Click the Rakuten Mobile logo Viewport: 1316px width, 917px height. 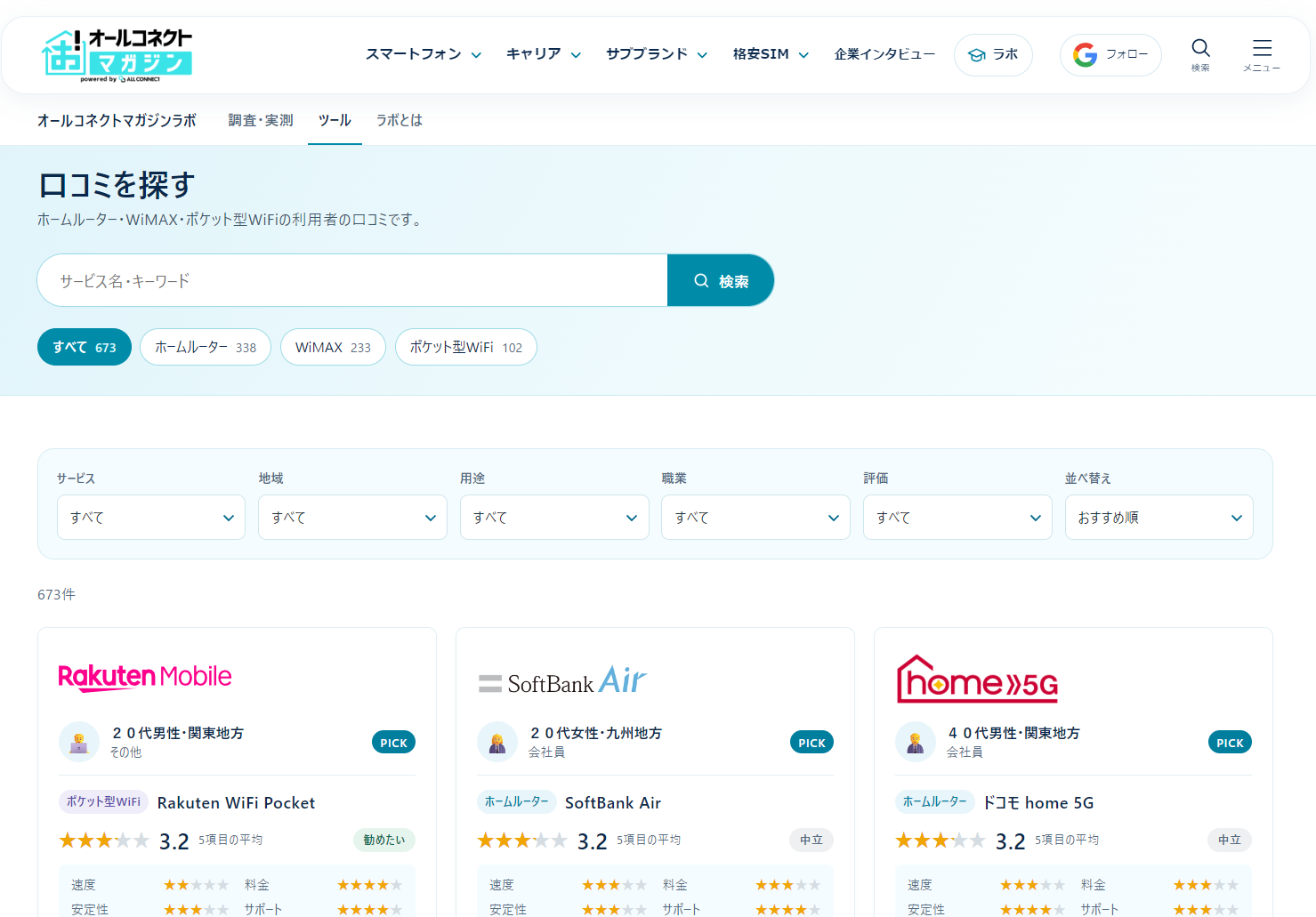tap(145, 677)
